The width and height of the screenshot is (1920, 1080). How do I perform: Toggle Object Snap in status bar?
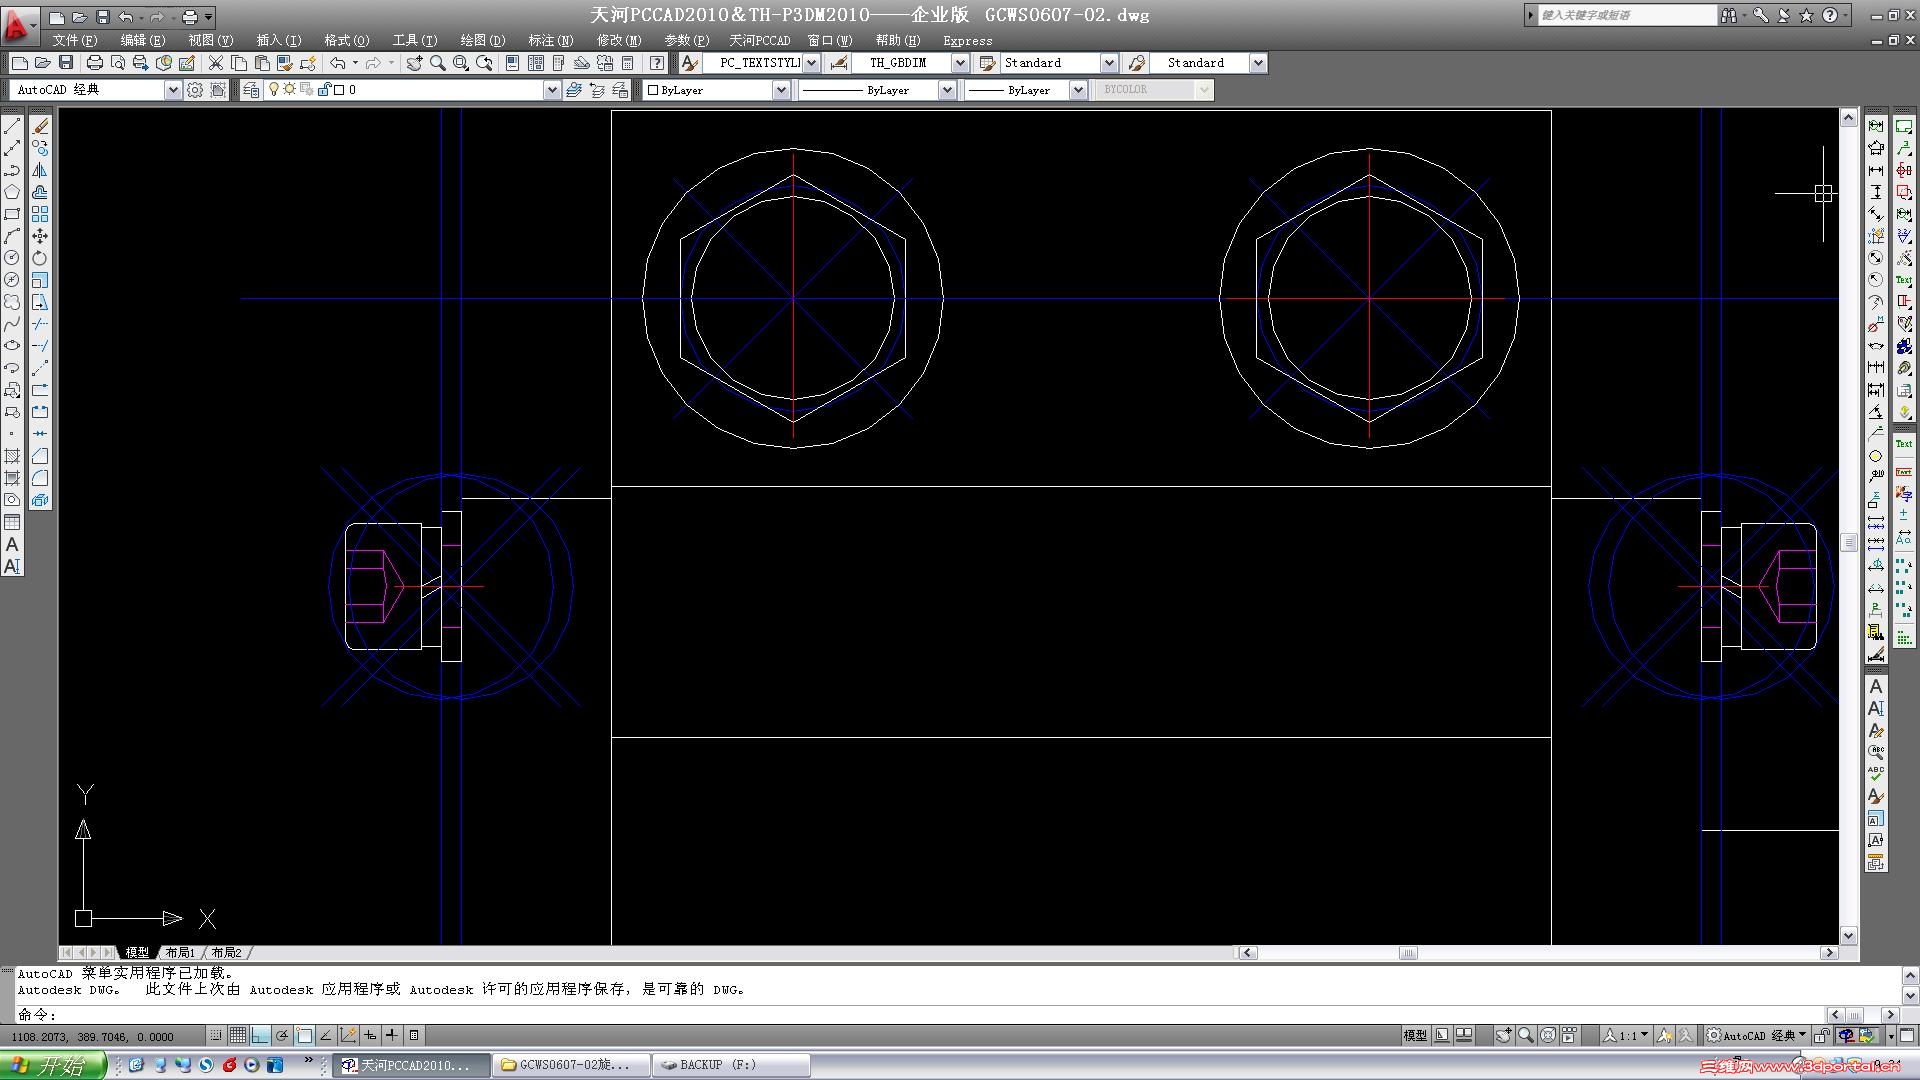coord(304,1036)
